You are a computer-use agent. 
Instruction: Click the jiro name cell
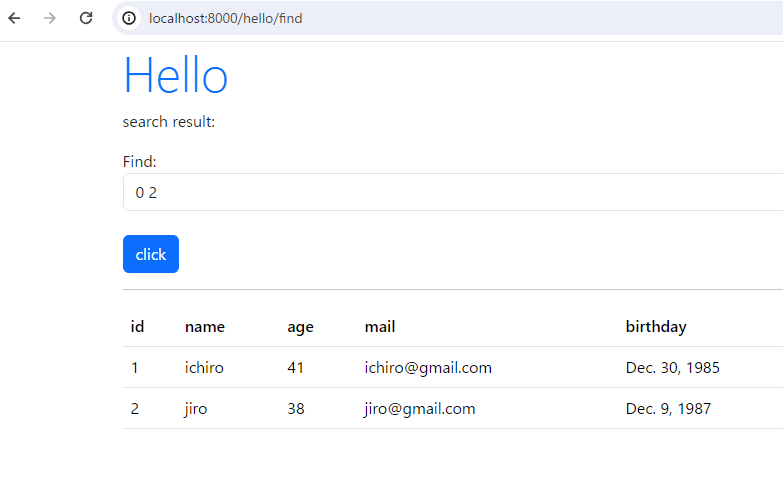point(196,409)
